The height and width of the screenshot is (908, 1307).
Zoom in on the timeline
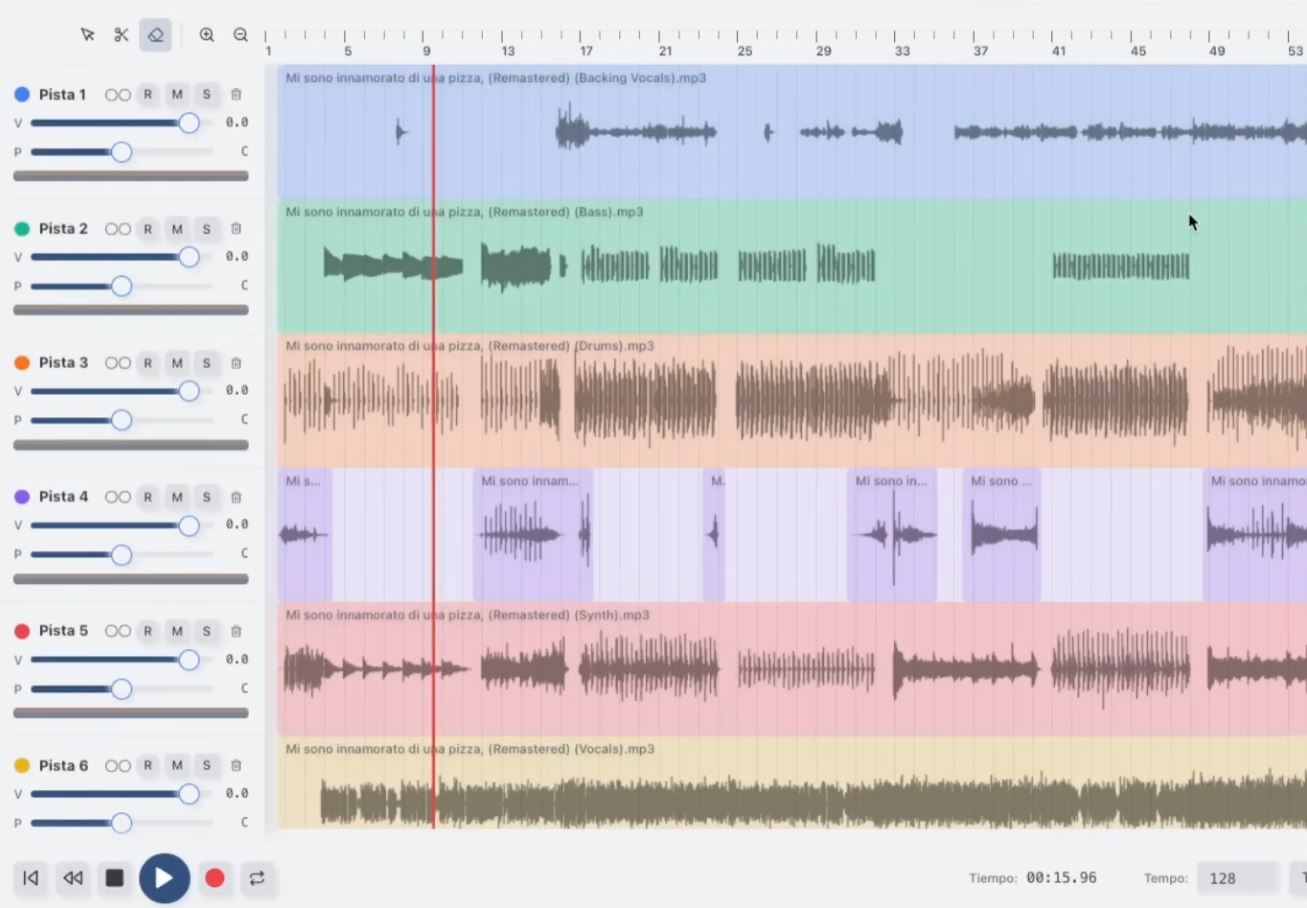207,34
